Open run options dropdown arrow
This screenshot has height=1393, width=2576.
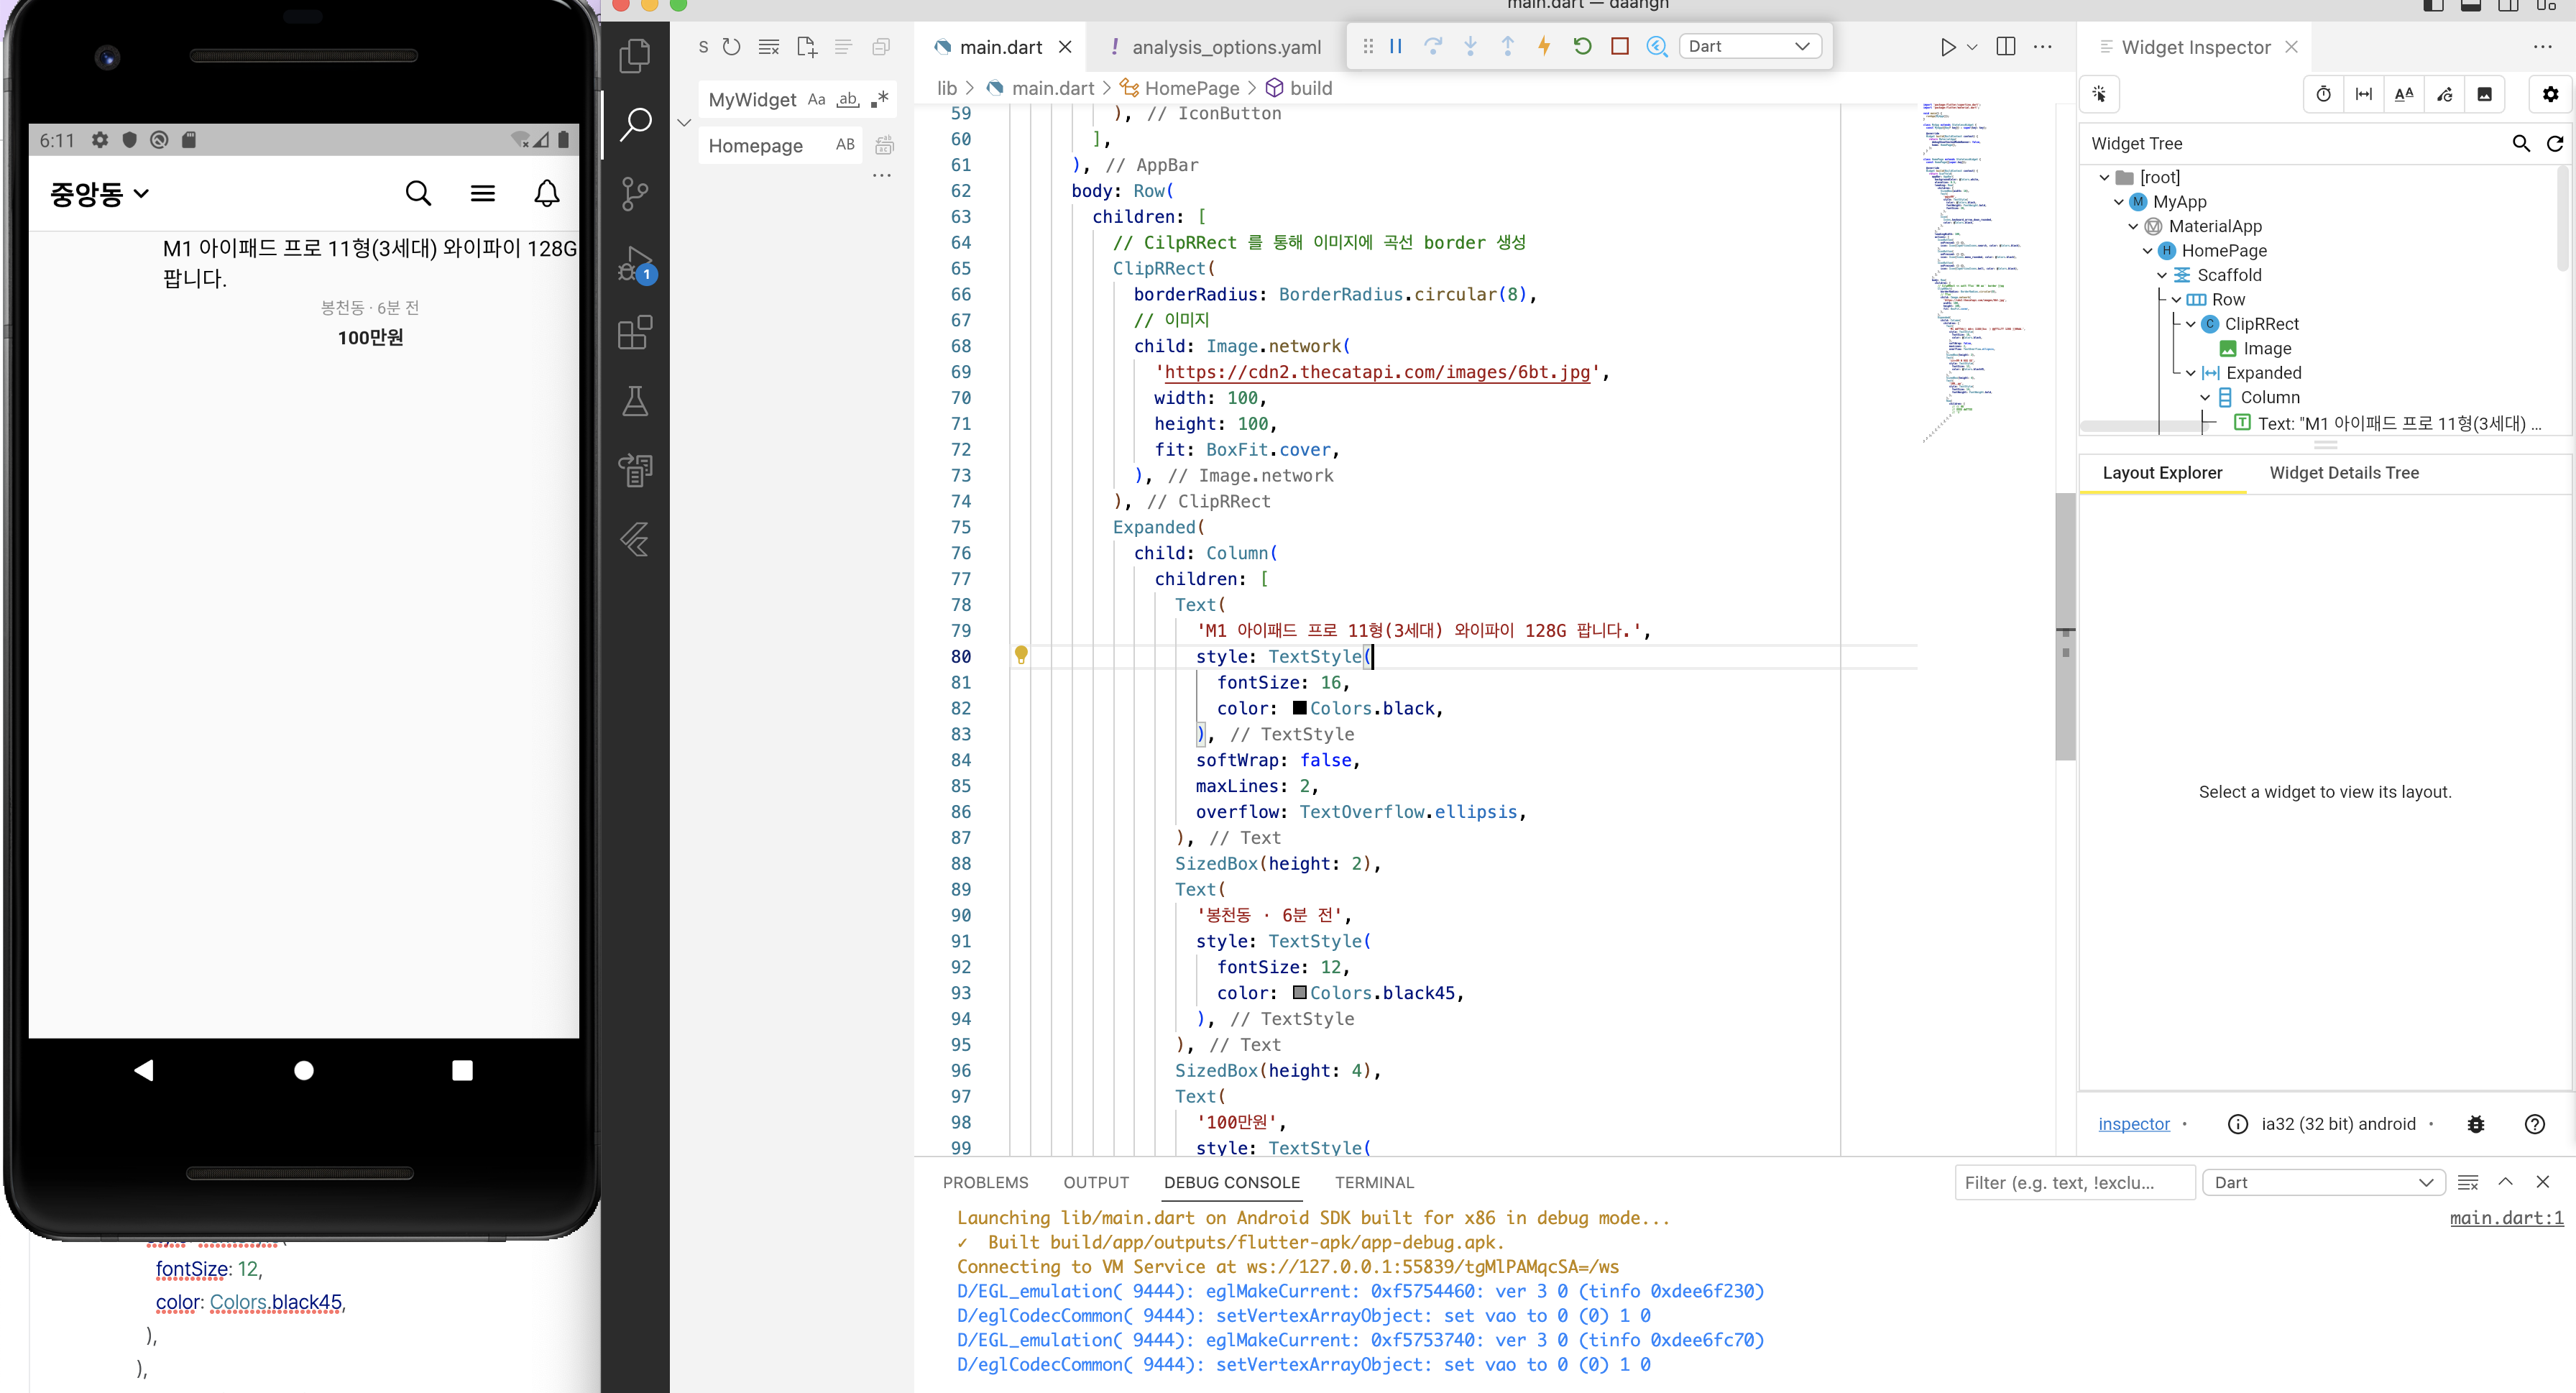1973,47
